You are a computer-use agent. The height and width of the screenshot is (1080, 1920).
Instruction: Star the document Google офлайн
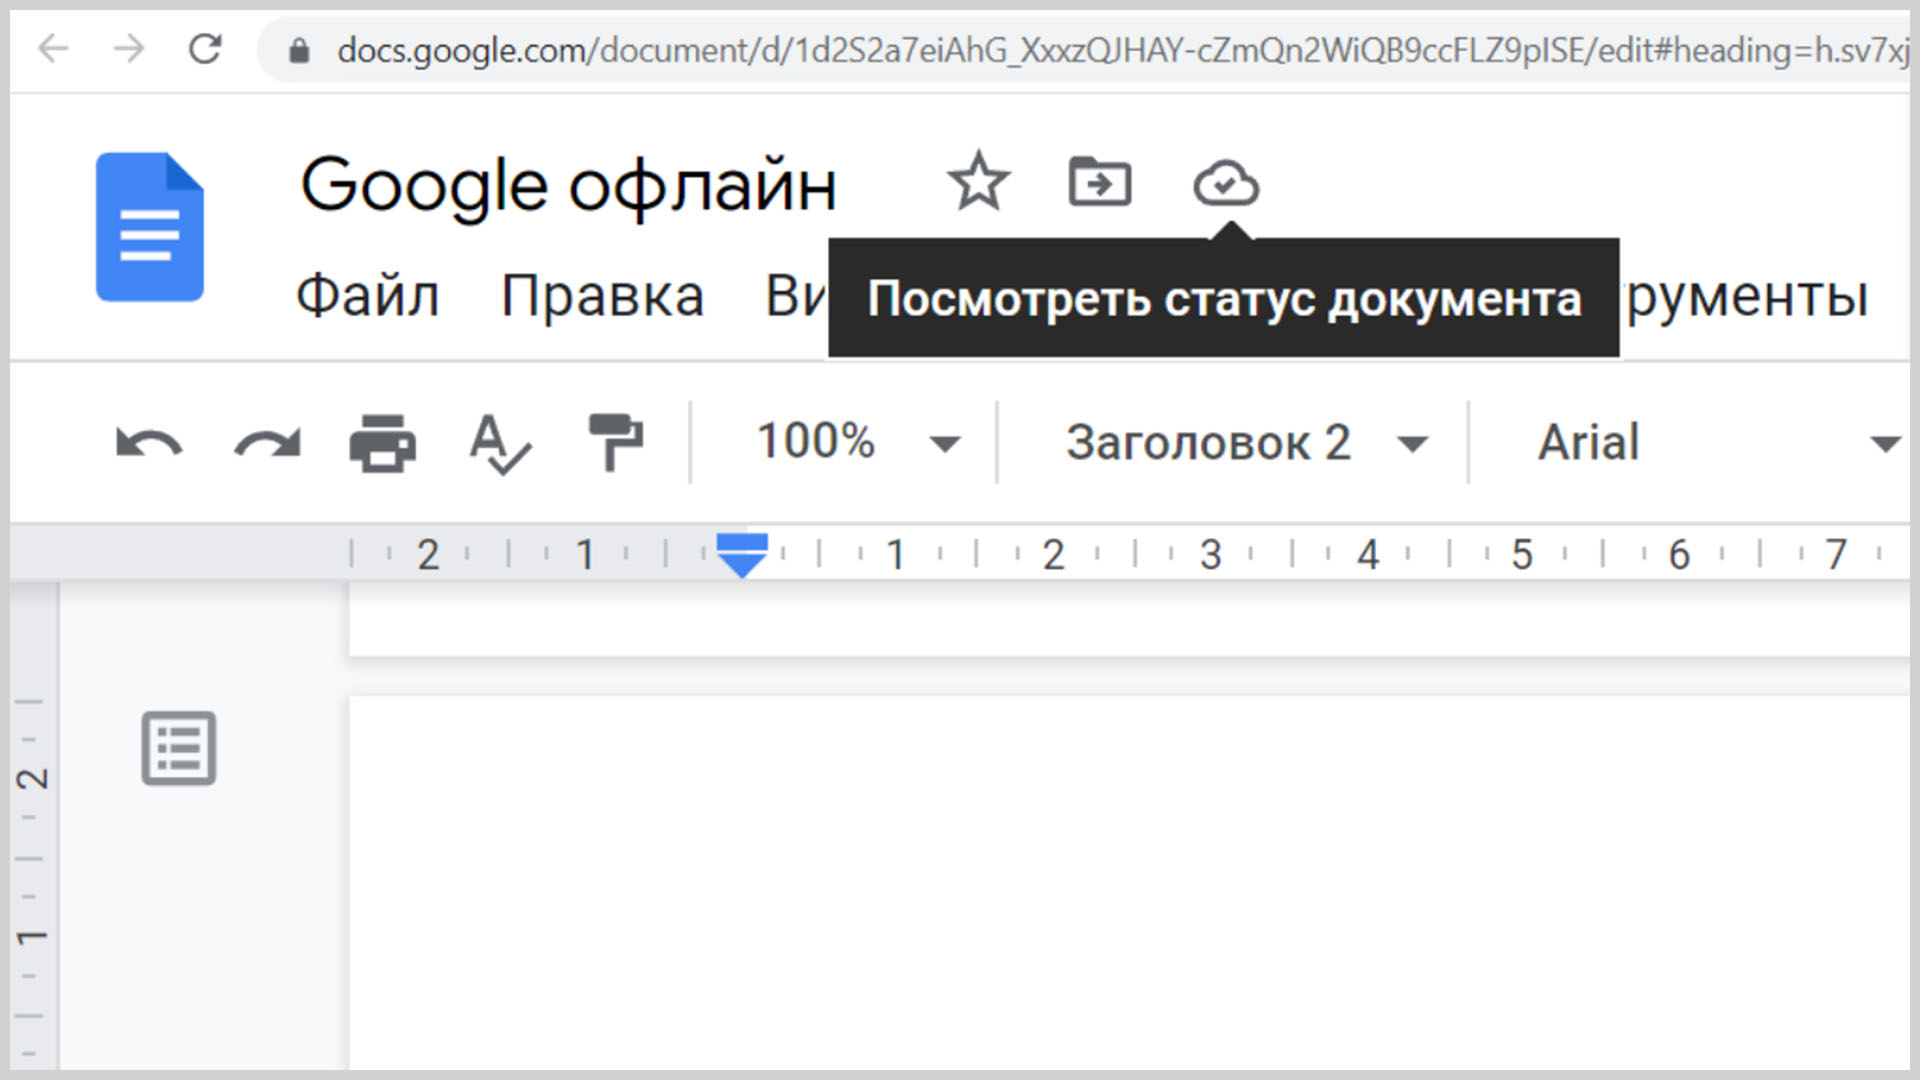(x=978, y=183)
